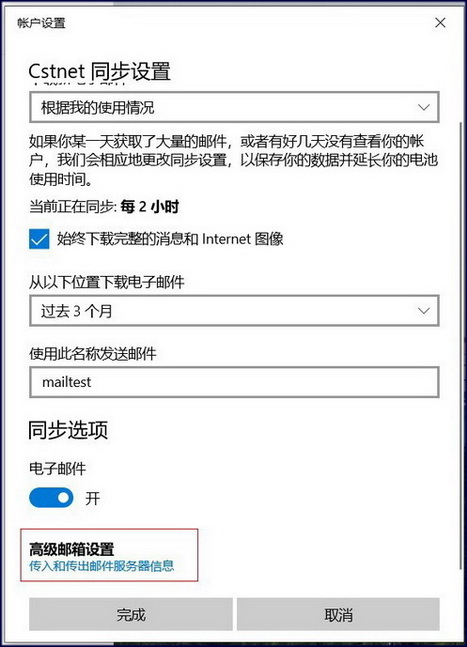The image size is (467, 647).
Task: Click the 取消 button
Action: tap(338, 614)
